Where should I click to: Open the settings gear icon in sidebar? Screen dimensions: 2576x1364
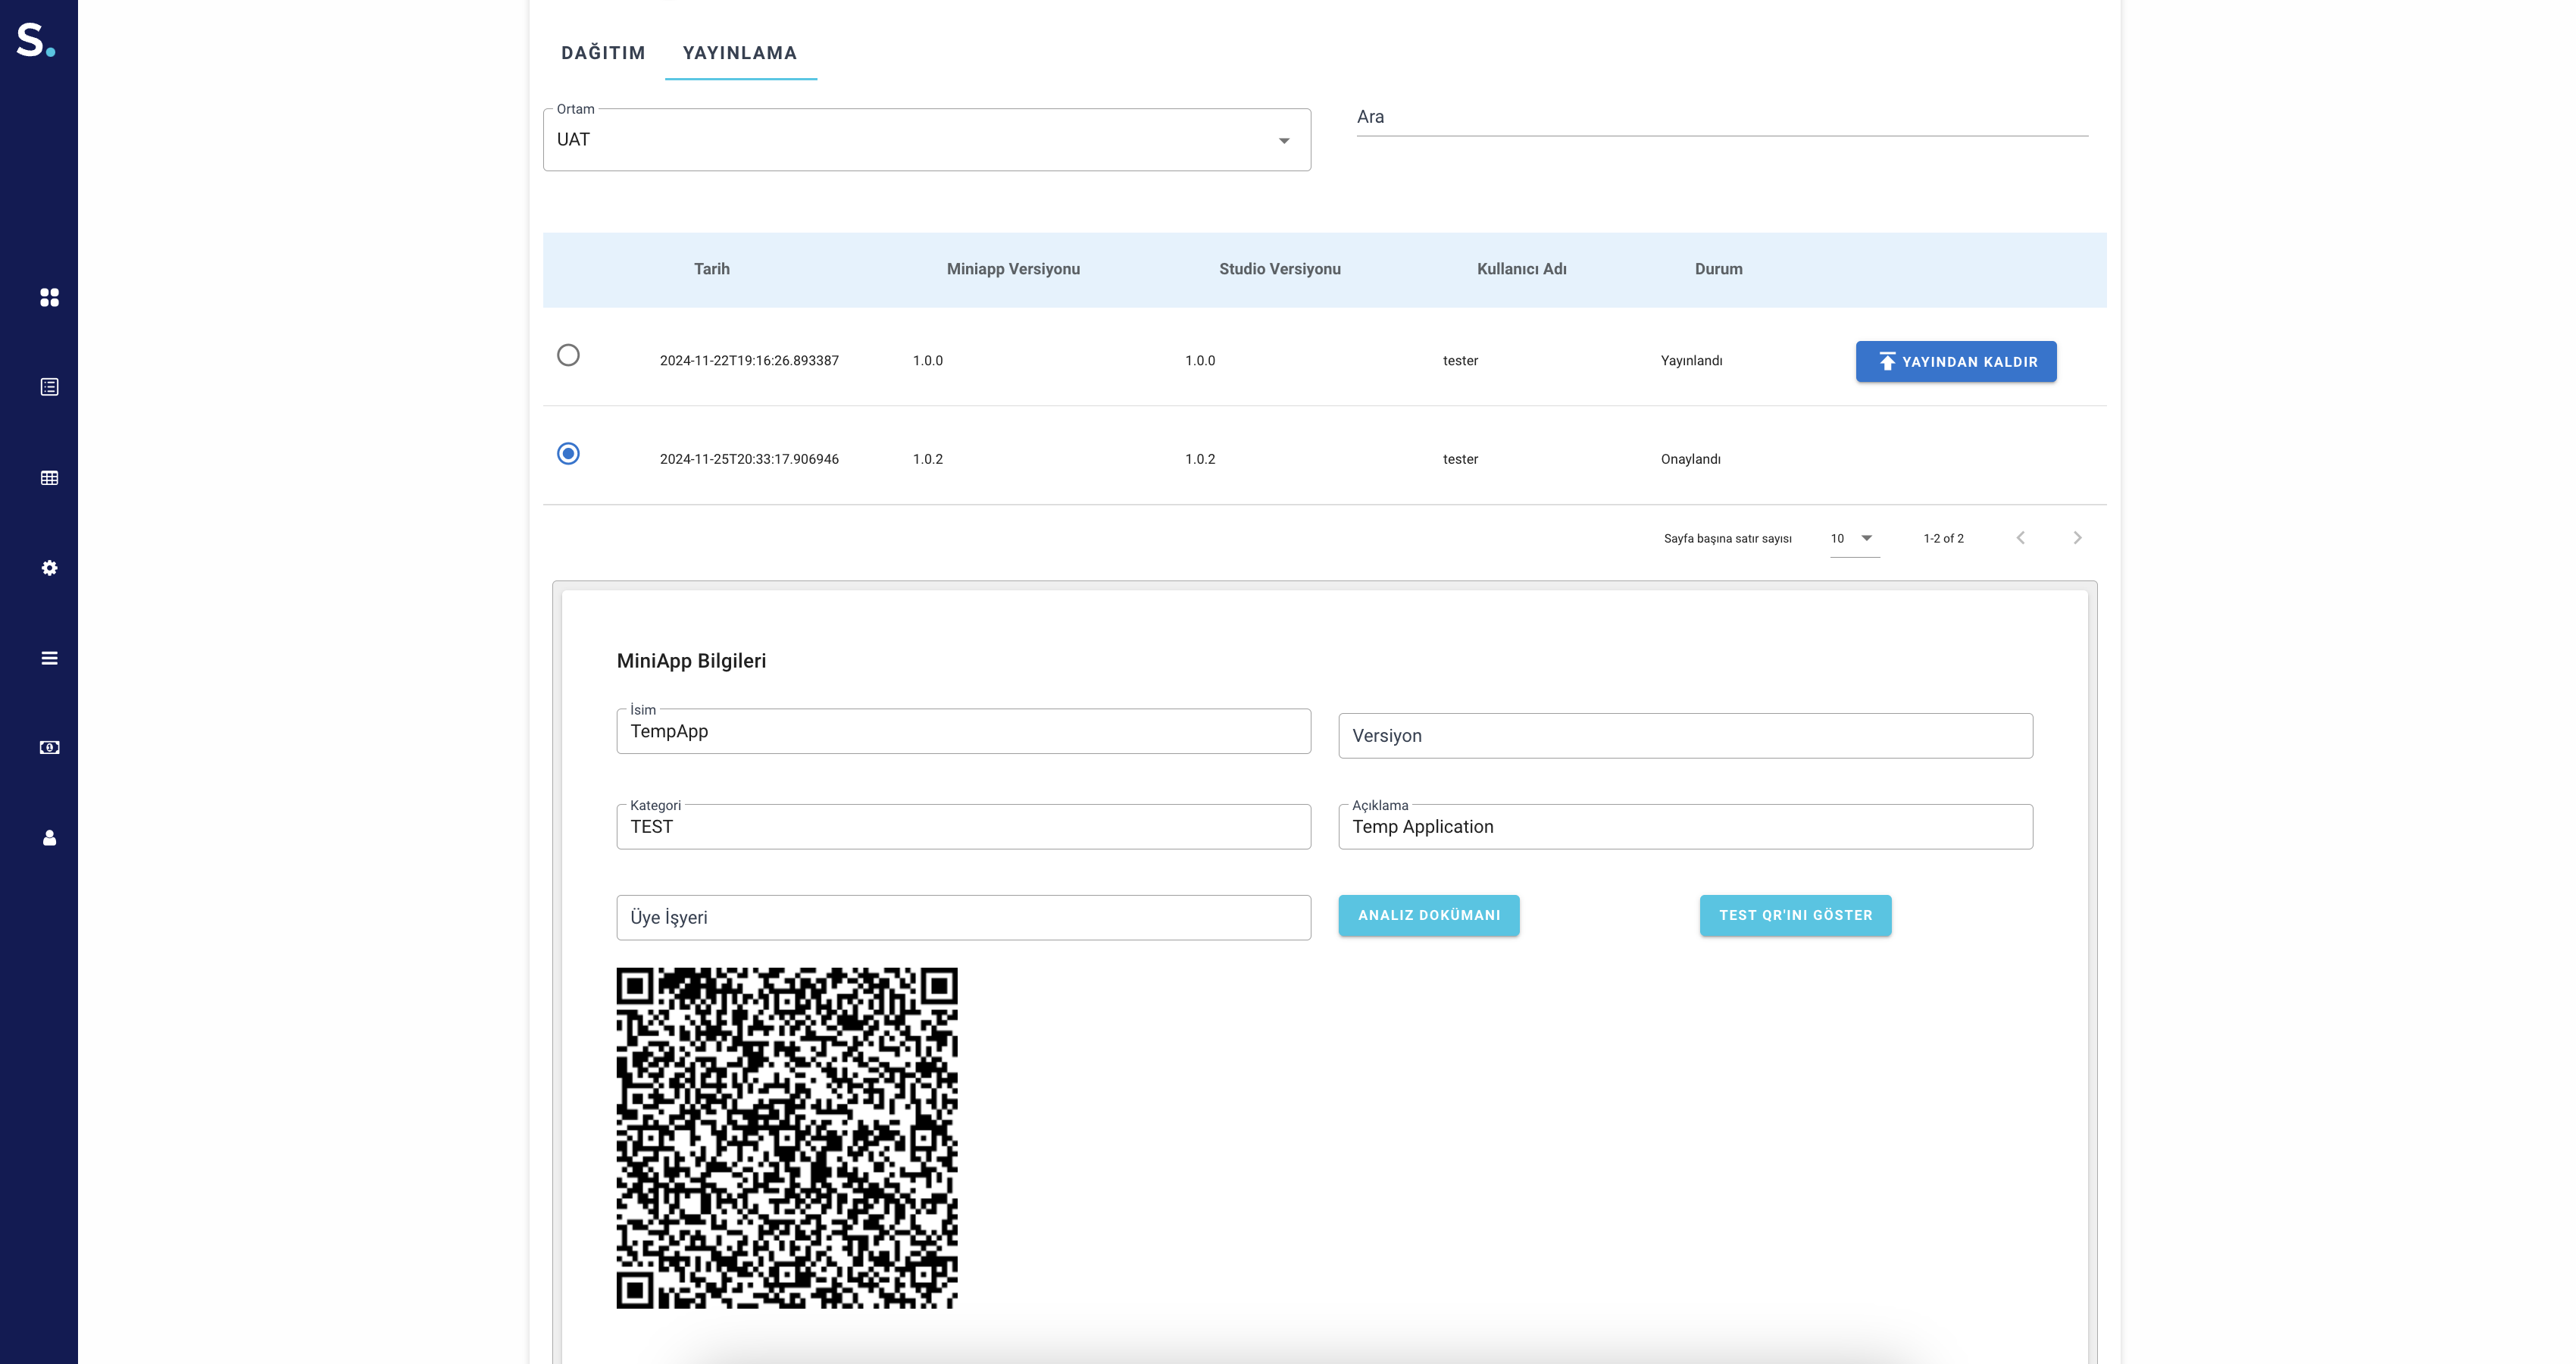49,568
